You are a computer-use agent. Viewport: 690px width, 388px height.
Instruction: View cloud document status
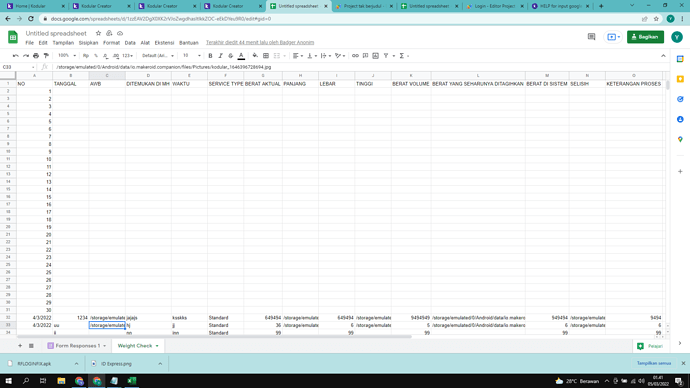click(x=120, y=33)
